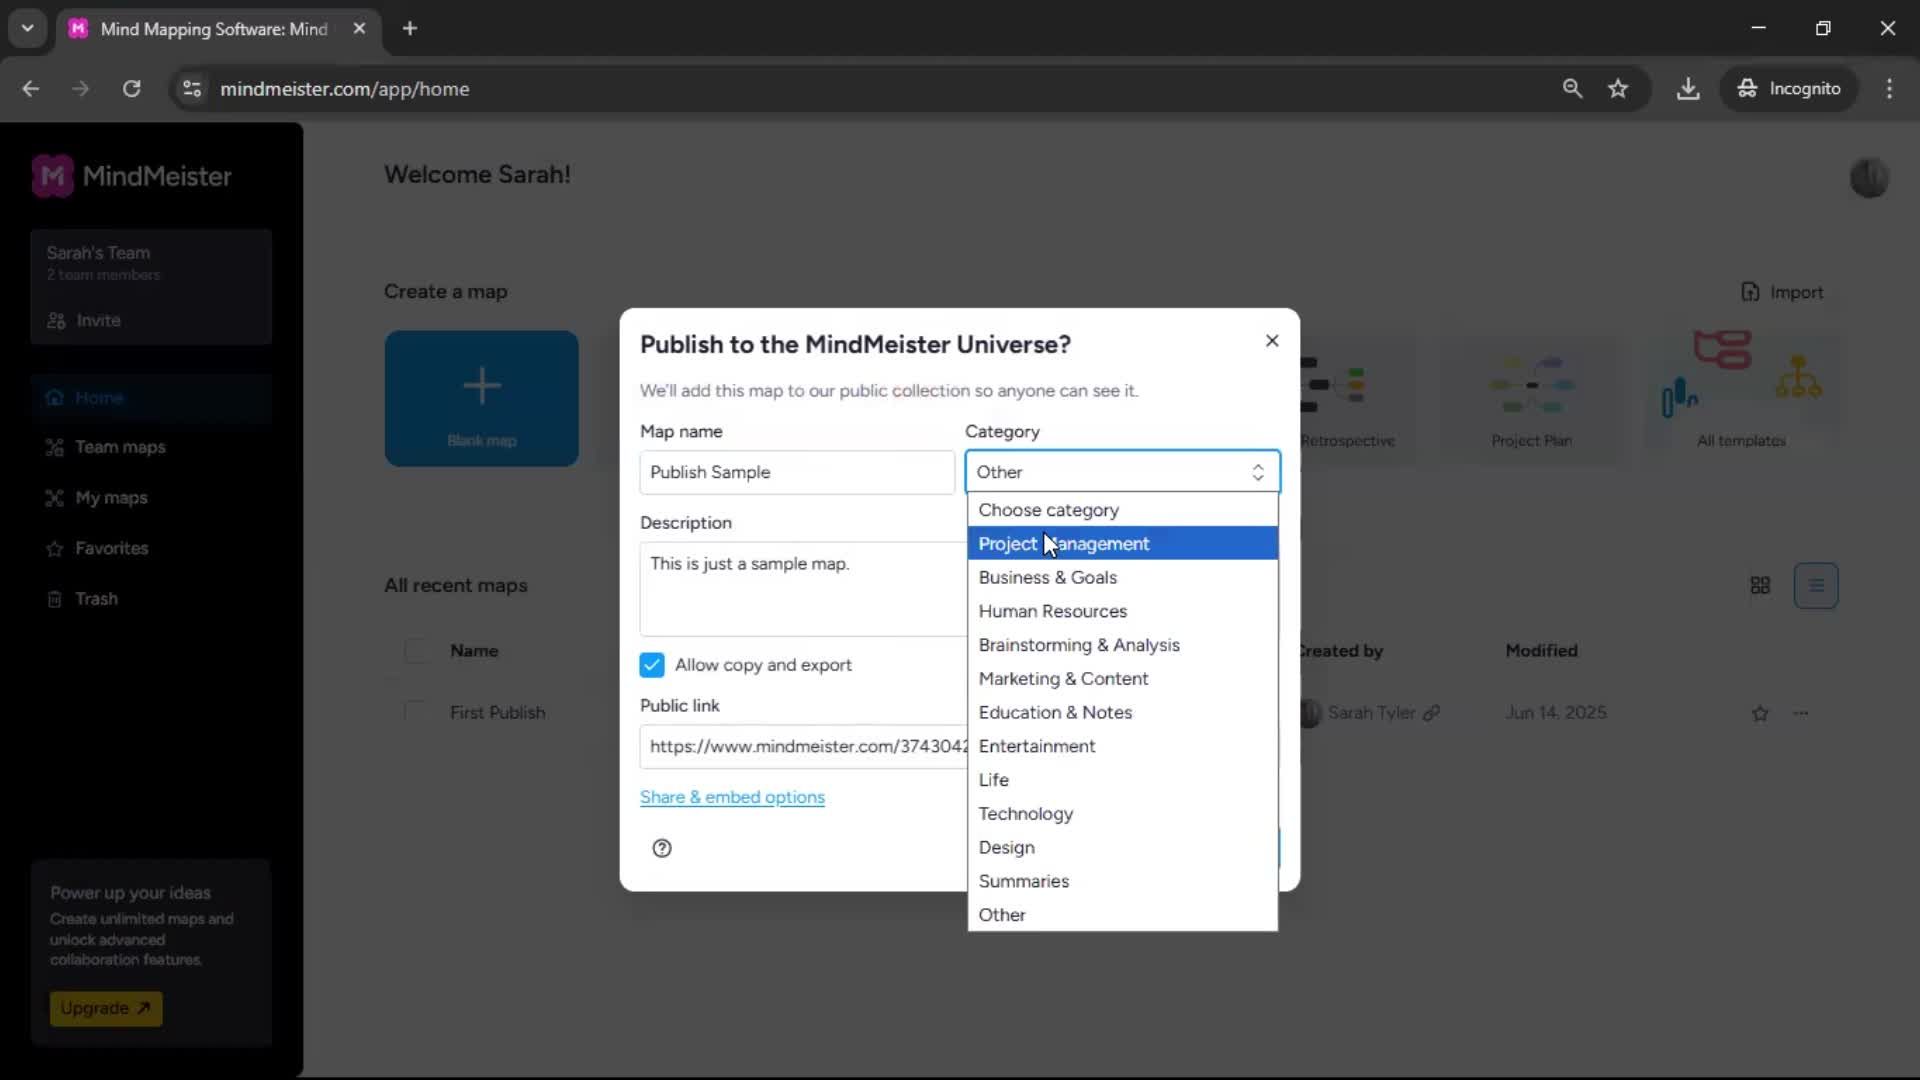
Task: Open tab search dropdown arrow
Action: click(x=27, y=28)
